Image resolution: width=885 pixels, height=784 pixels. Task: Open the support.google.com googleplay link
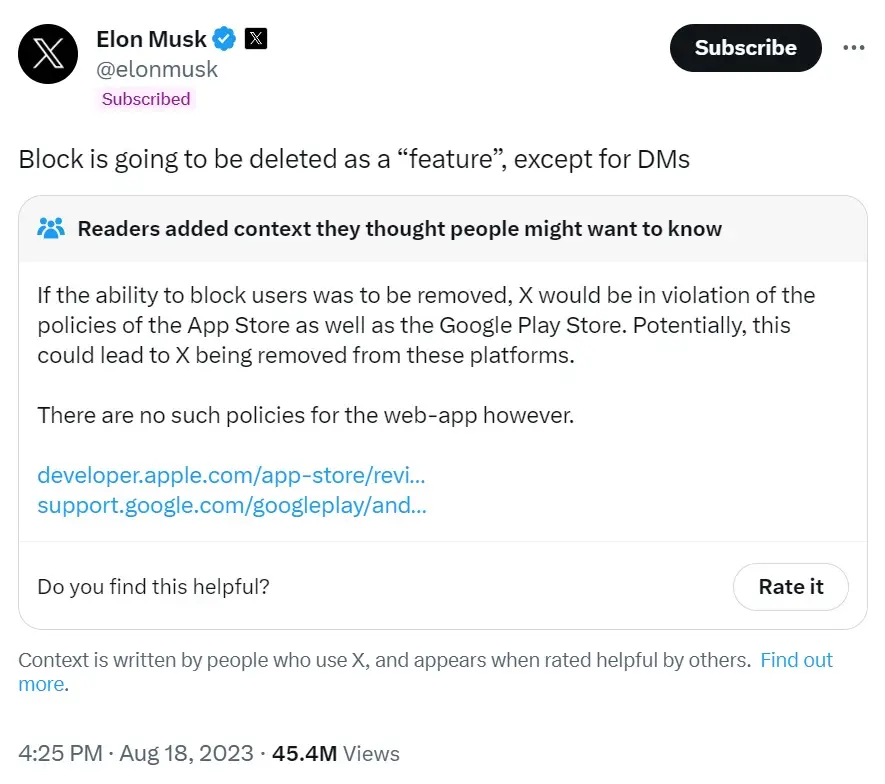pos(231,505)
